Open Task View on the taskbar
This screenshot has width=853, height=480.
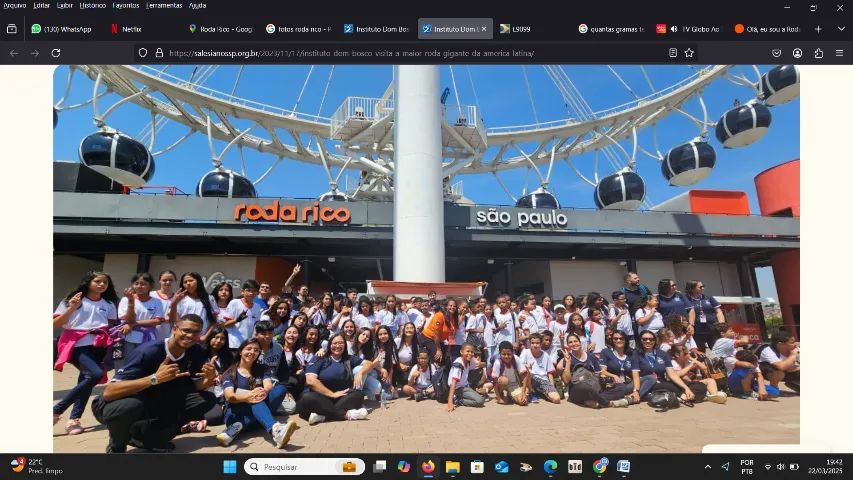pos(380,467)
